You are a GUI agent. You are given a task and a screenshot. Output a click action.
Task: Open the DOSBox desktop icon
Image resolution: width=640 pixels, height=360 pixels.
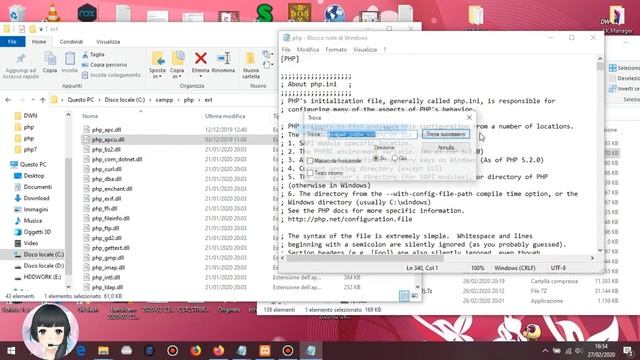click(x=300, y=12)
